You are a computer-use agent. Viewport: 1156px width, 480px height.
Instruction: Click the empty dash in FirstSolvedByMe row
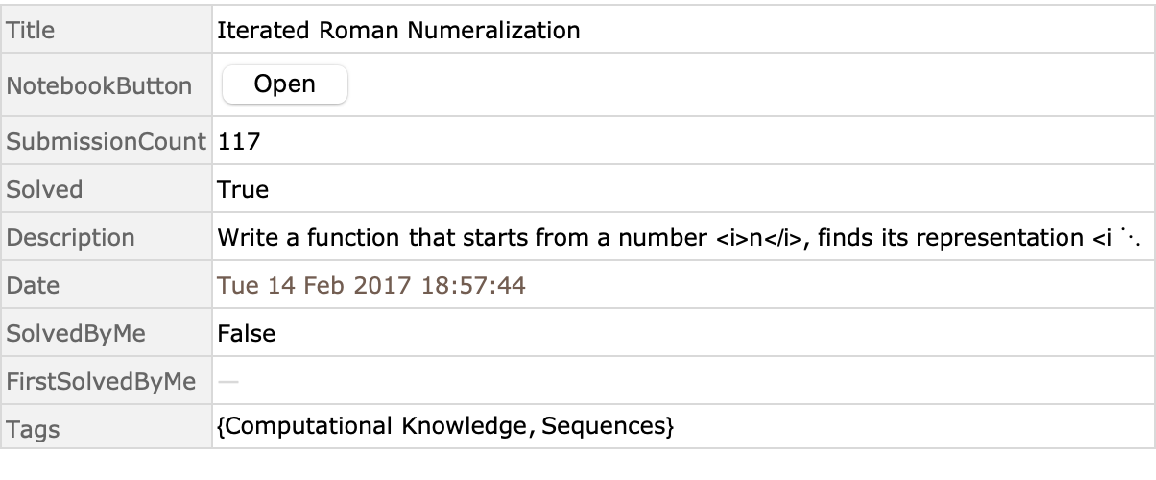(x=228, y=382)
